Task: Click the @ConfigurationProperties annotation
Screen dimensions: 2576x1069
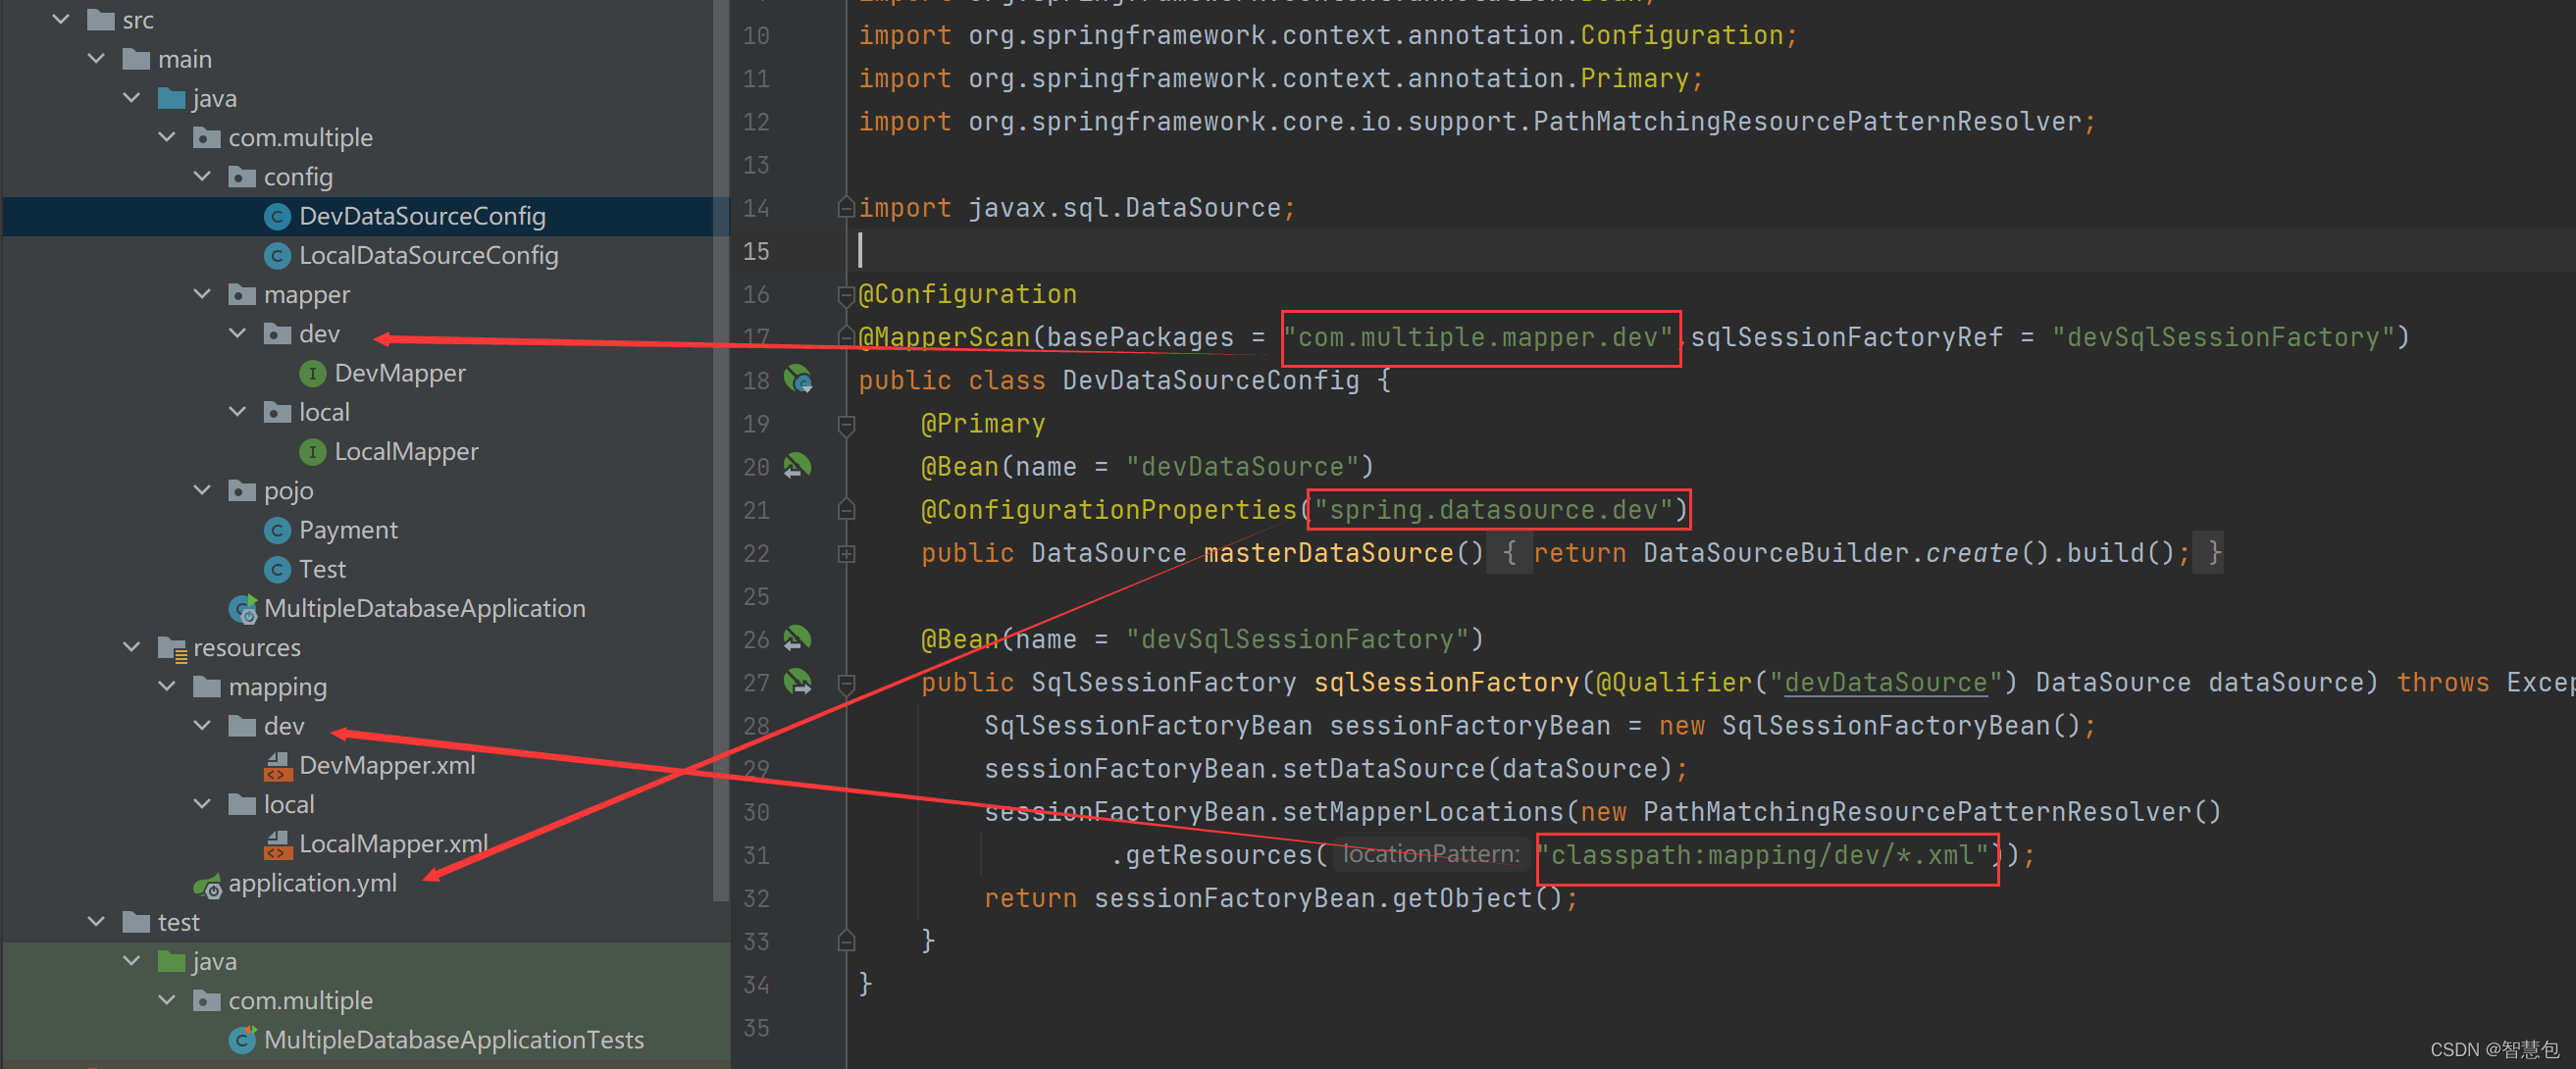Action: (x=1108, y=510)
